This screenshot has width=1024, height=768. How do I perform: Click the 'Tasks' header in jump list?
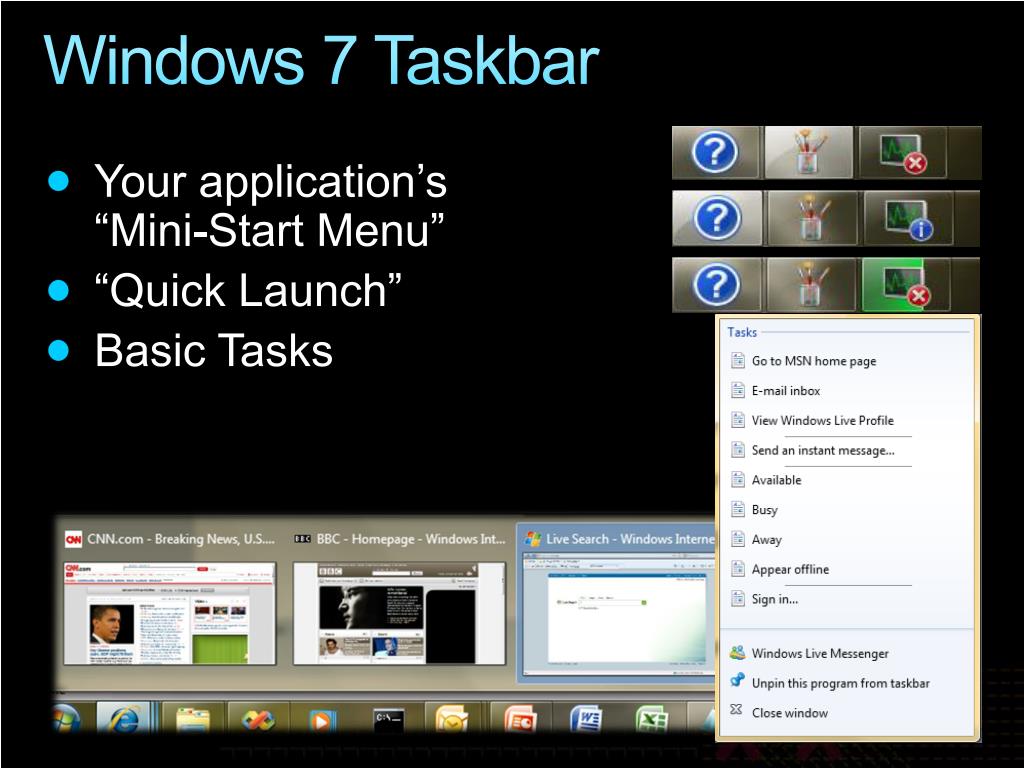click(x=742, y=332)
